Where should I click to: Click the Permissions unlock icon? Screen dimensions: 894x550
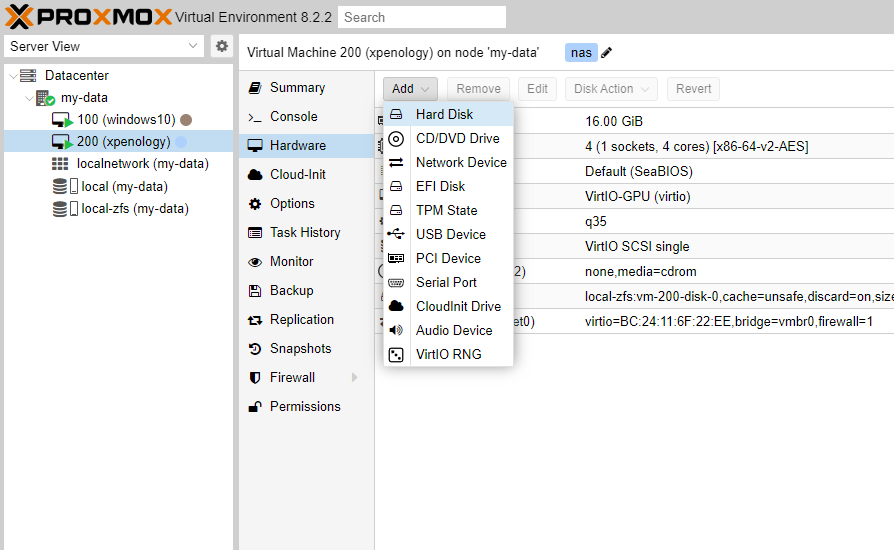pyautogui.click(x=255, y=406)
